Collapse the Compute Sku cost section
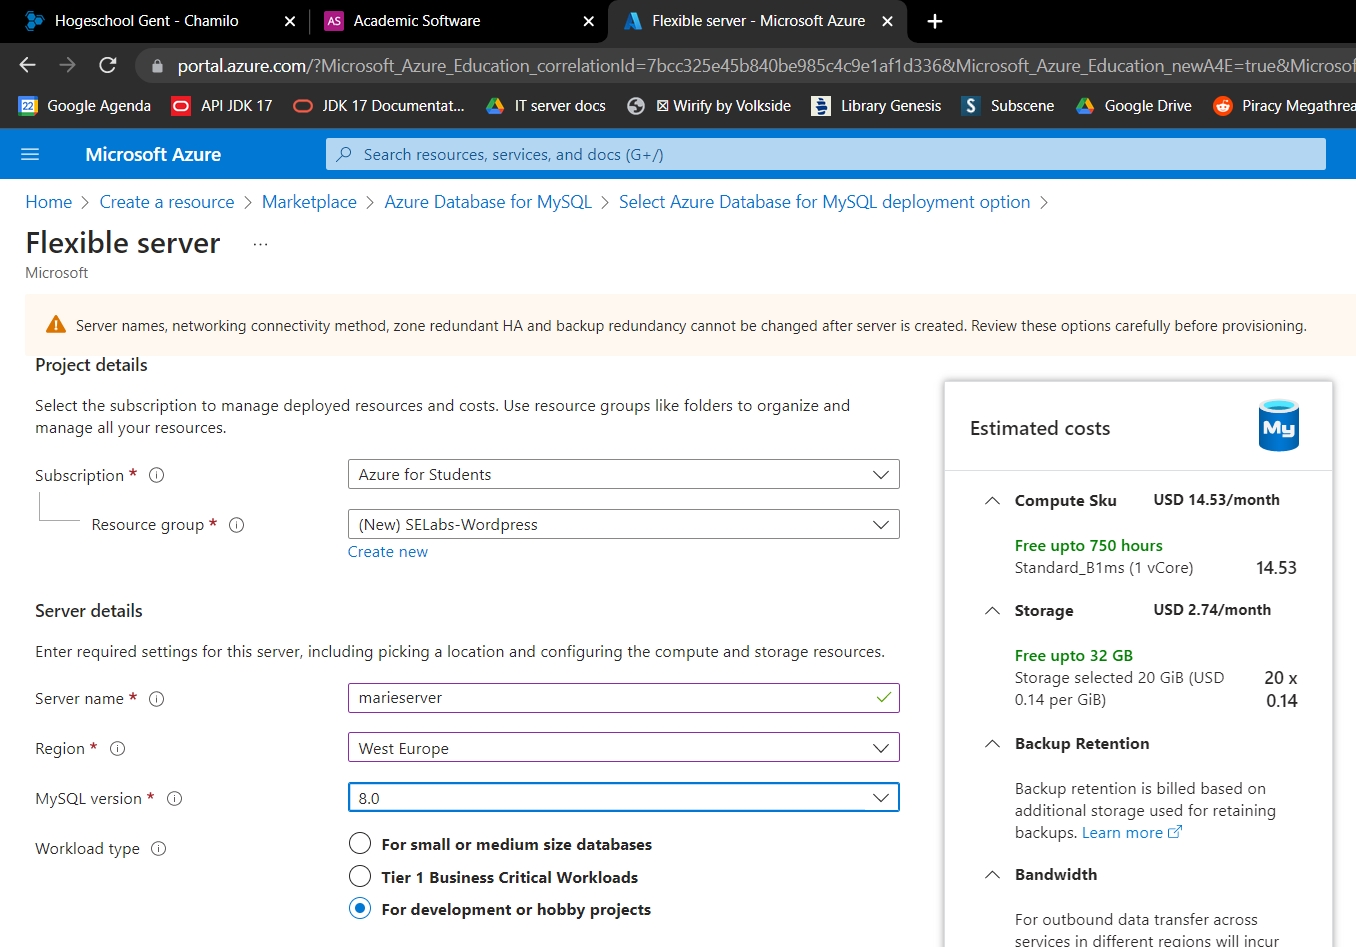 point(992,501)
